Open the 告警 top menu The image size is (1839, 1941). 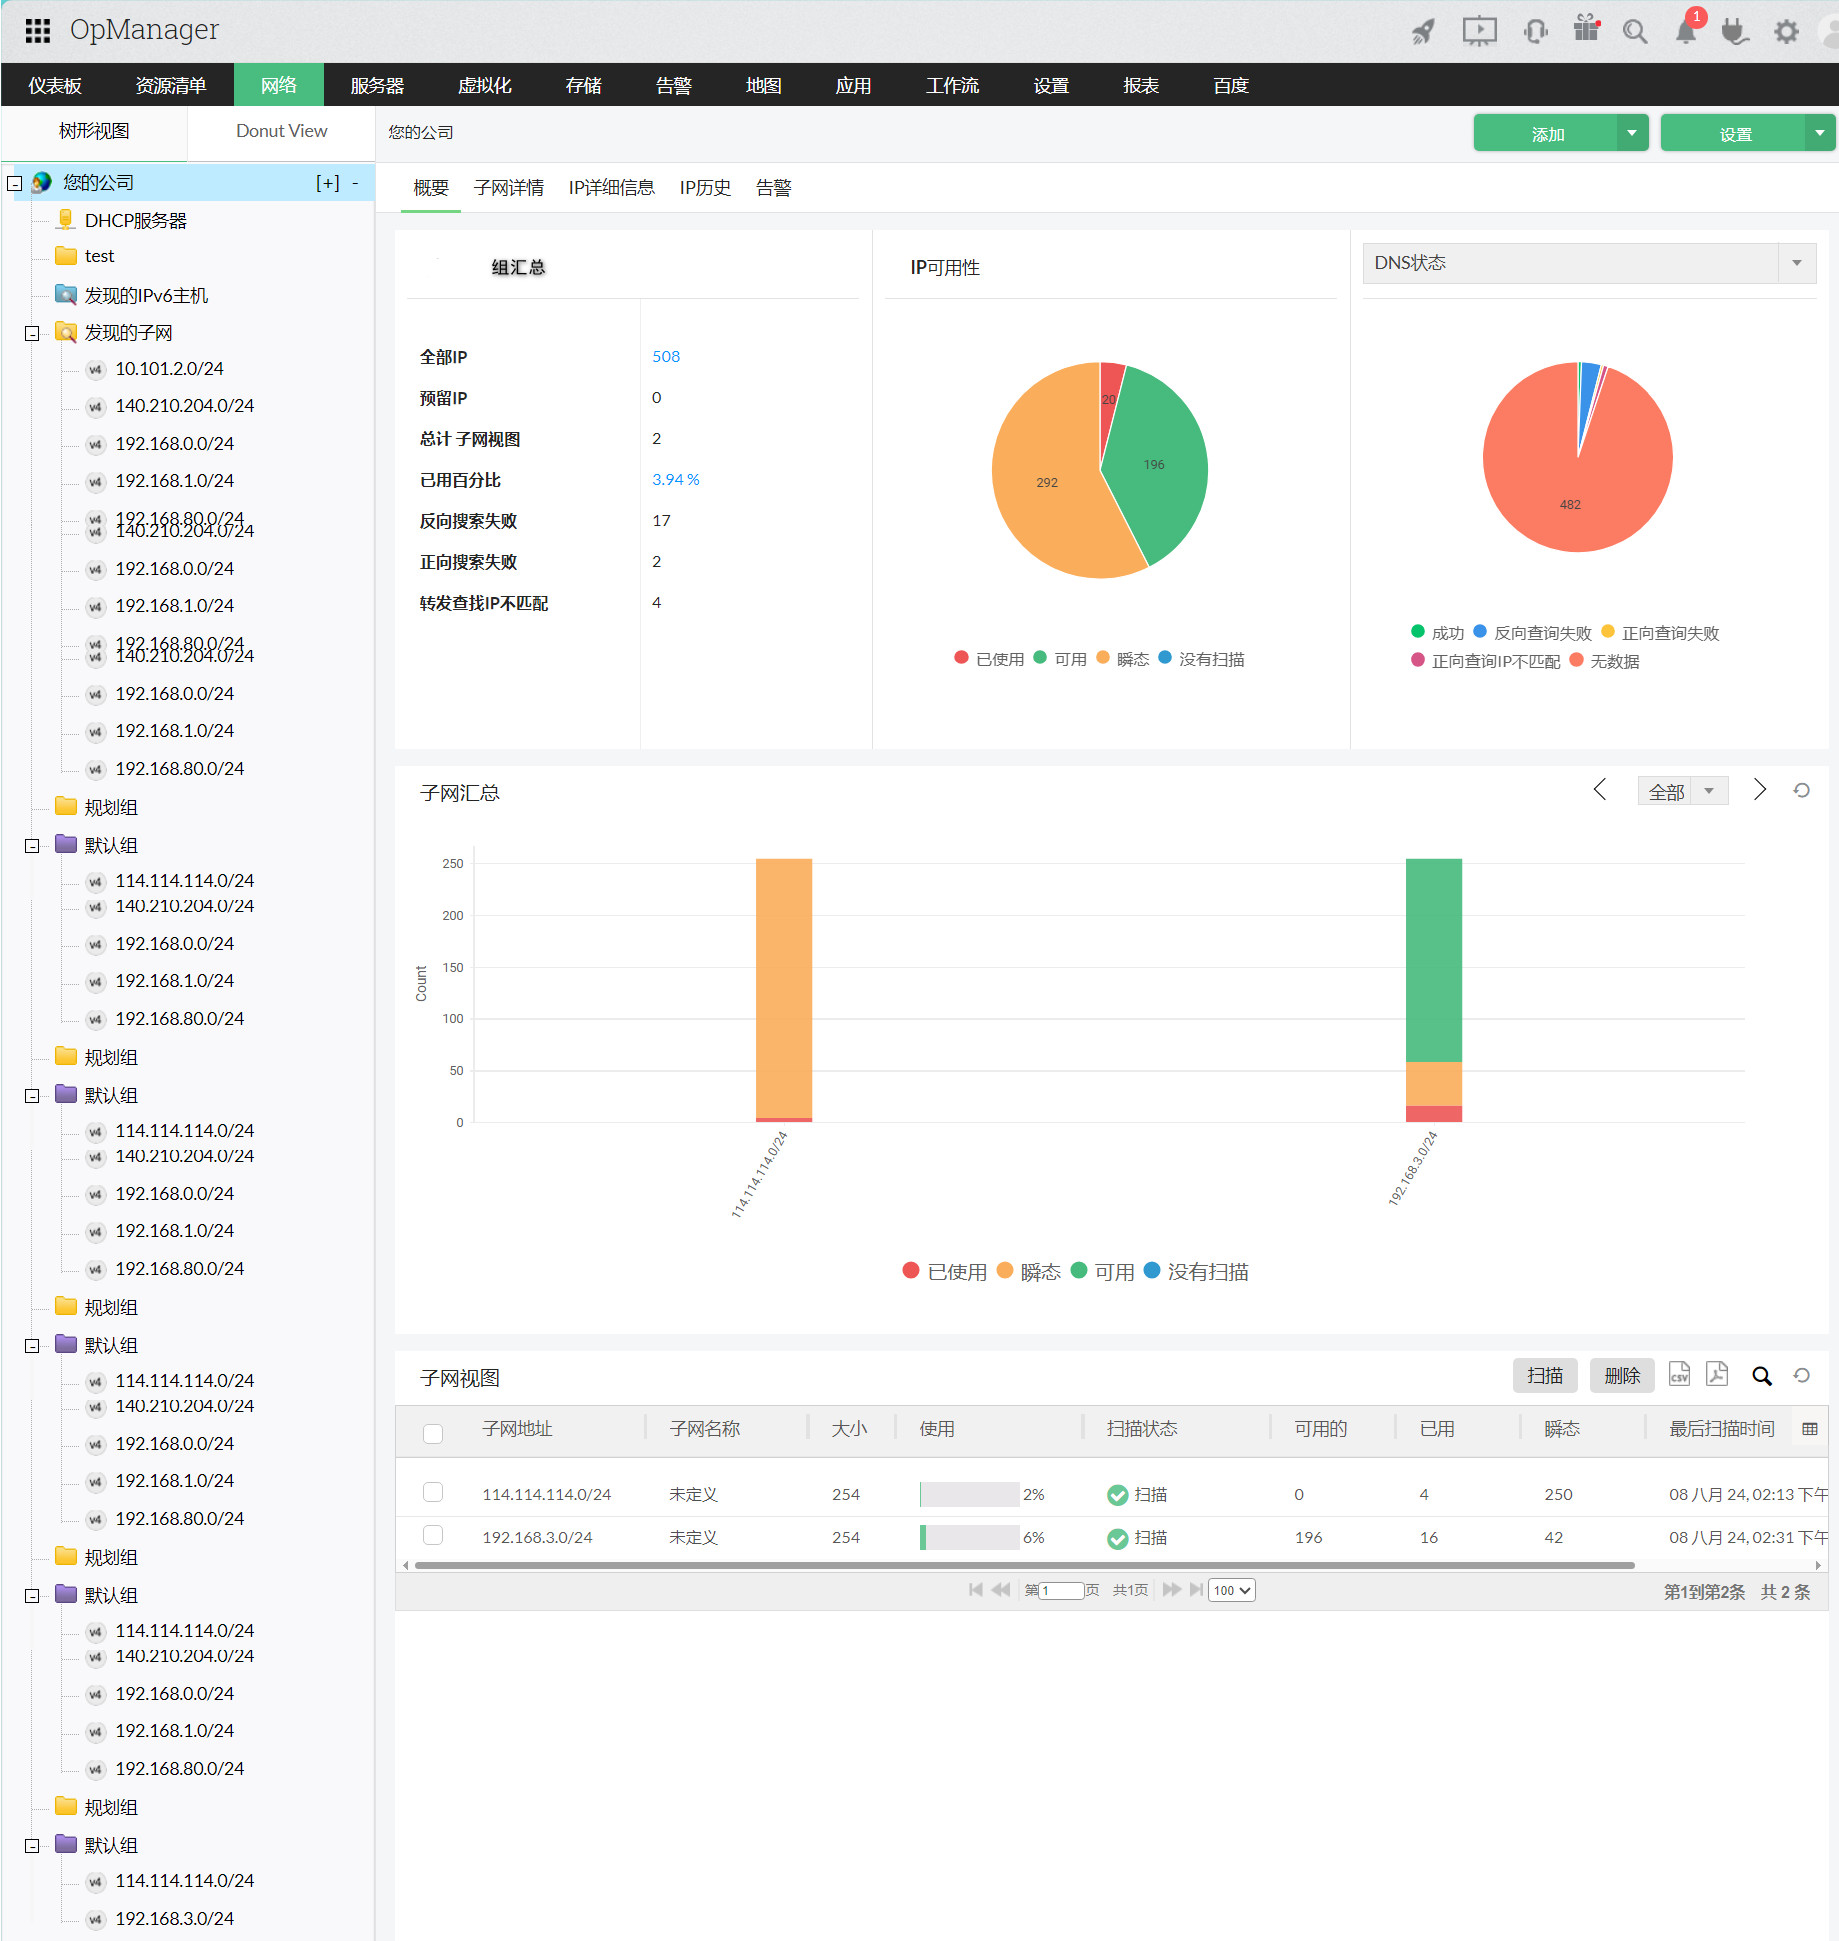pos(673,85)
